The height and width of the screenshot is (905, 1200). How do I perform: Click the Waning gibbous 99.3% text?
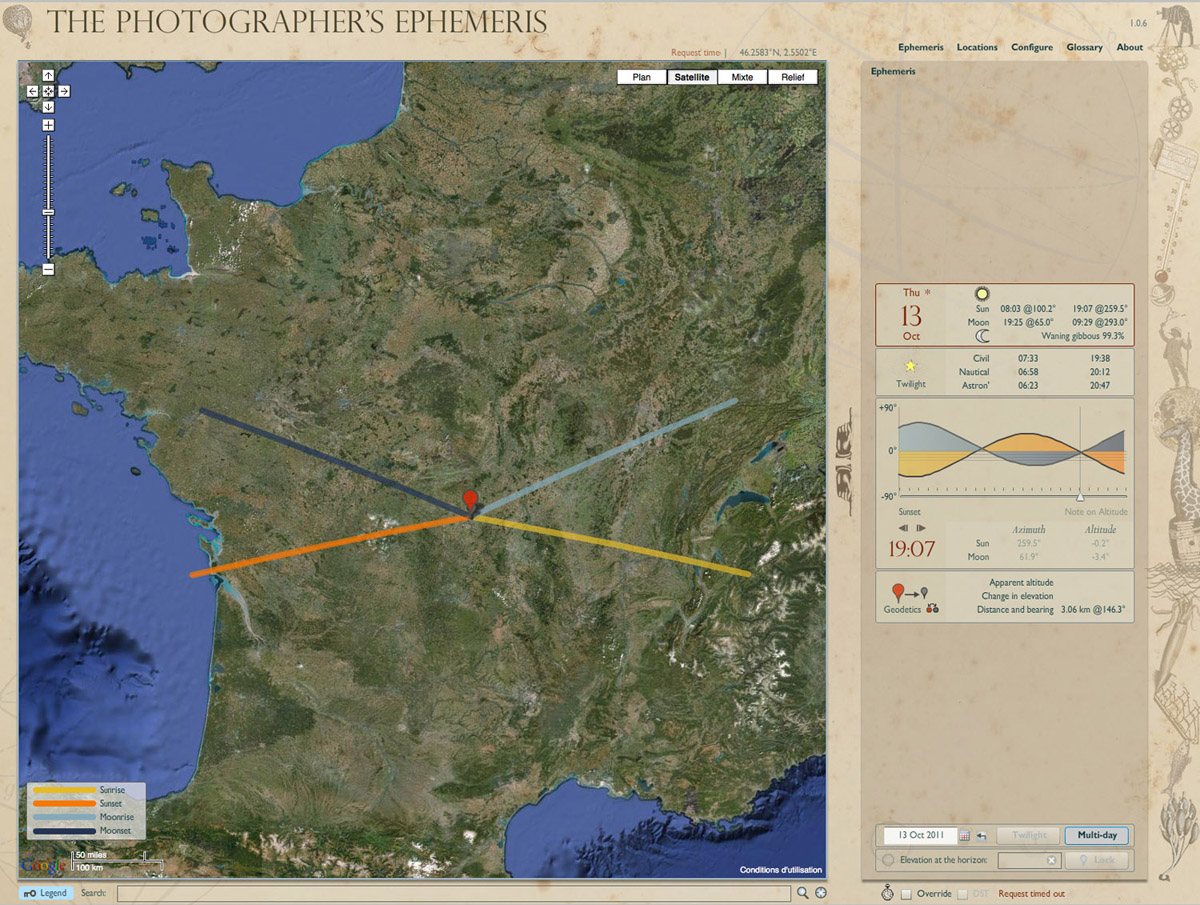pyautogui.click(x=1085, y=337)
